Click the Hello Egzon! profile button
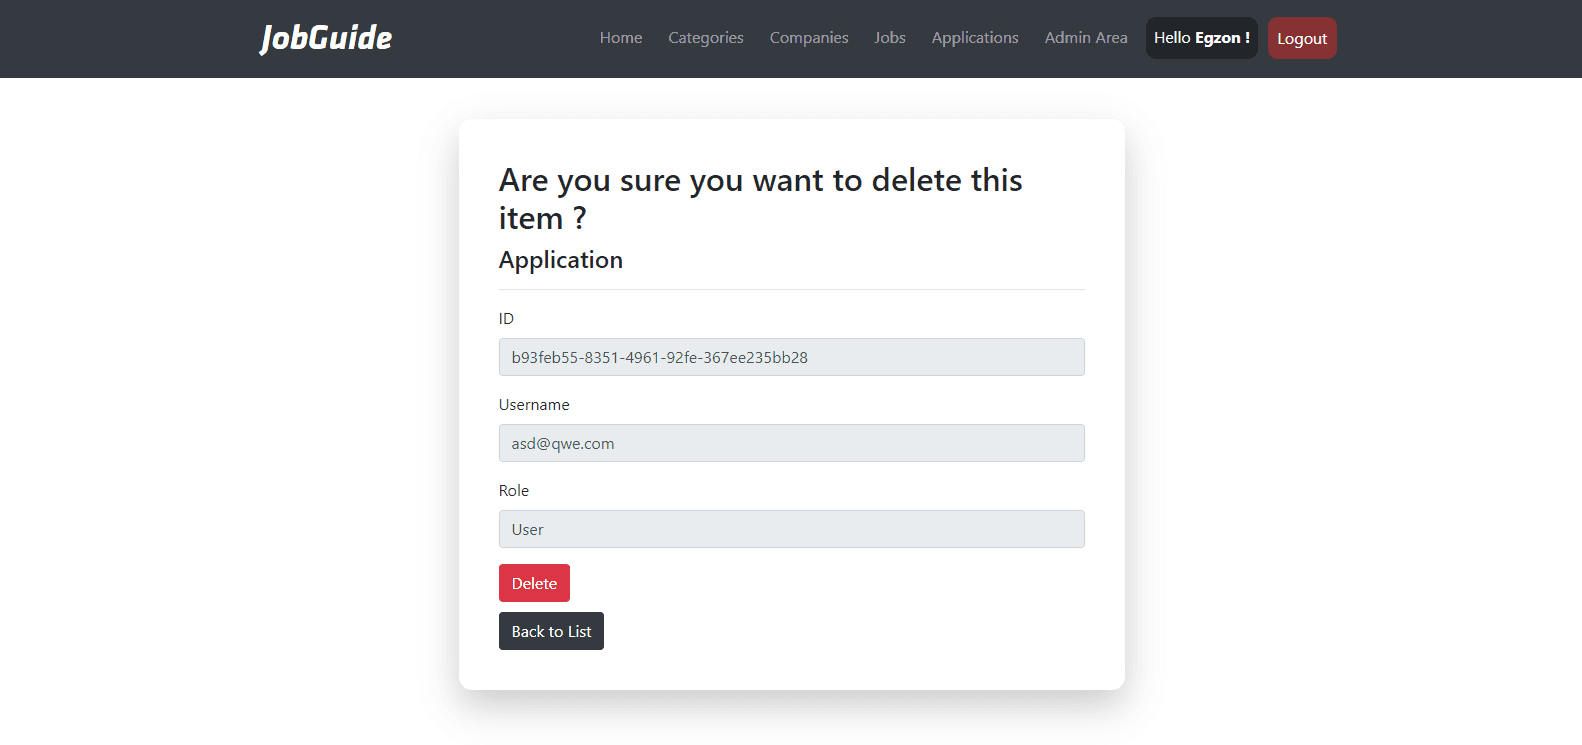Image resolution: width=1582 pixels, height=745 pixels. (x=1201, y=38)
